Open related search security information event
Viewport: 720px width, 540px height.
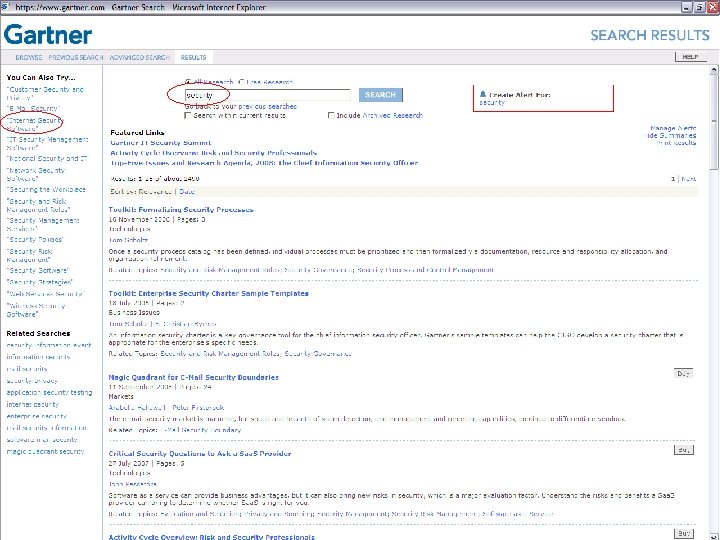tap(49, 345)
